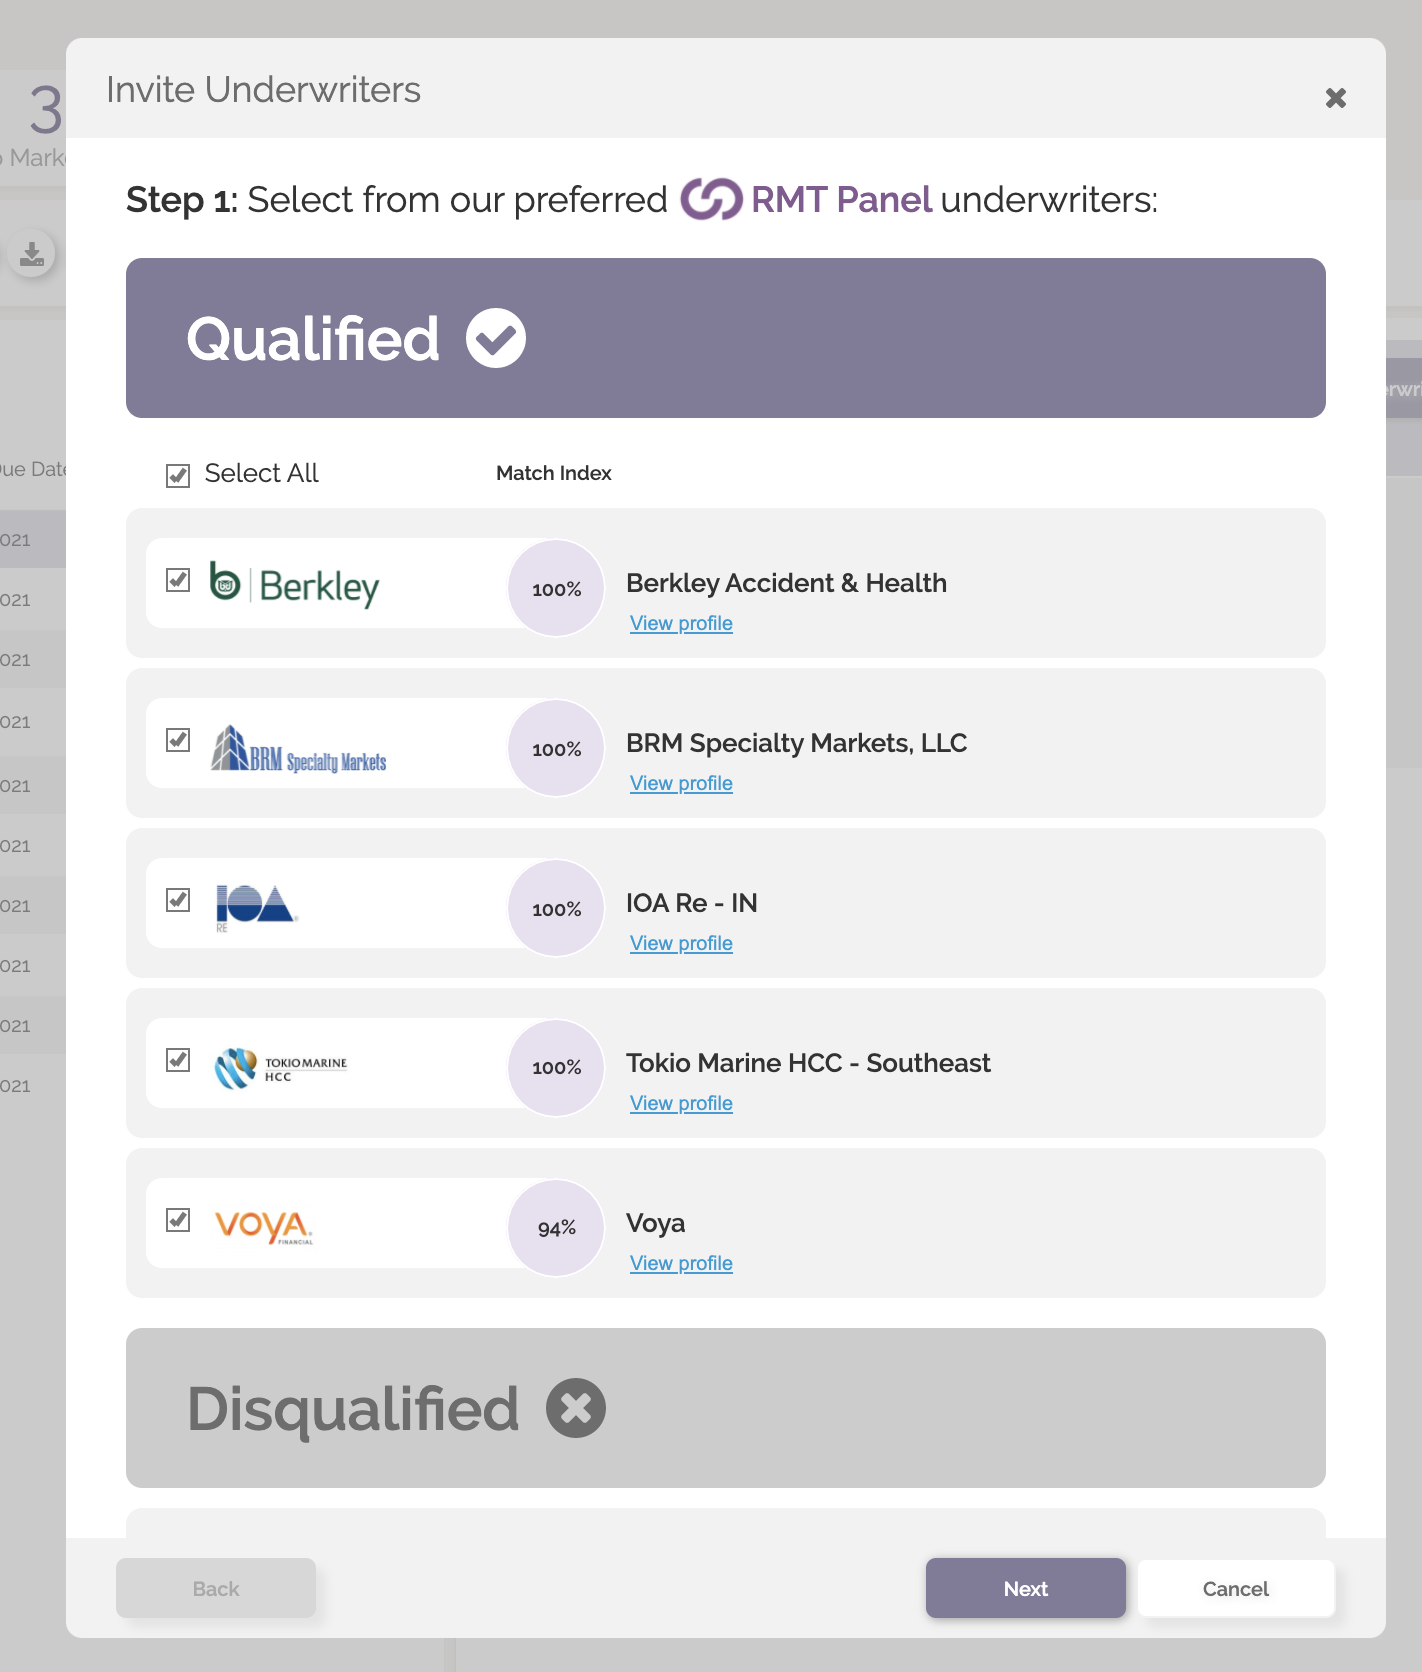Click the Next button
This screenshot has height=1672, width=1422.
click(1025, 1588)
